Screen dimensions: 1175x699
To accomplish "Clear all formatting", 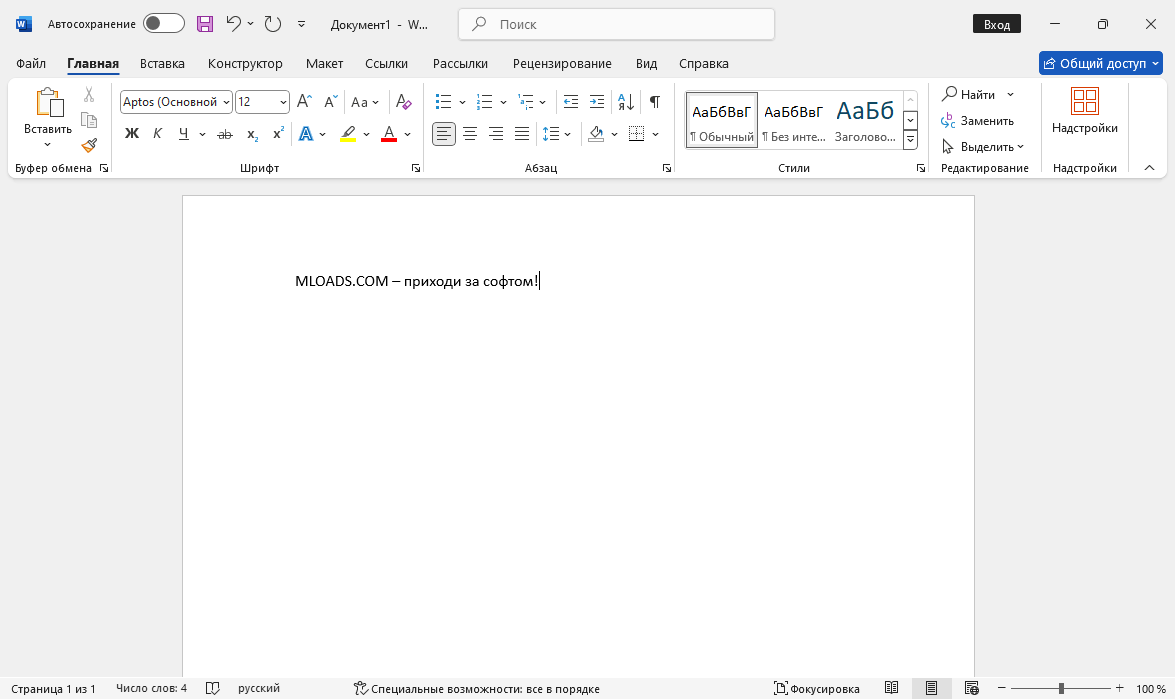I will coord(403,101).
